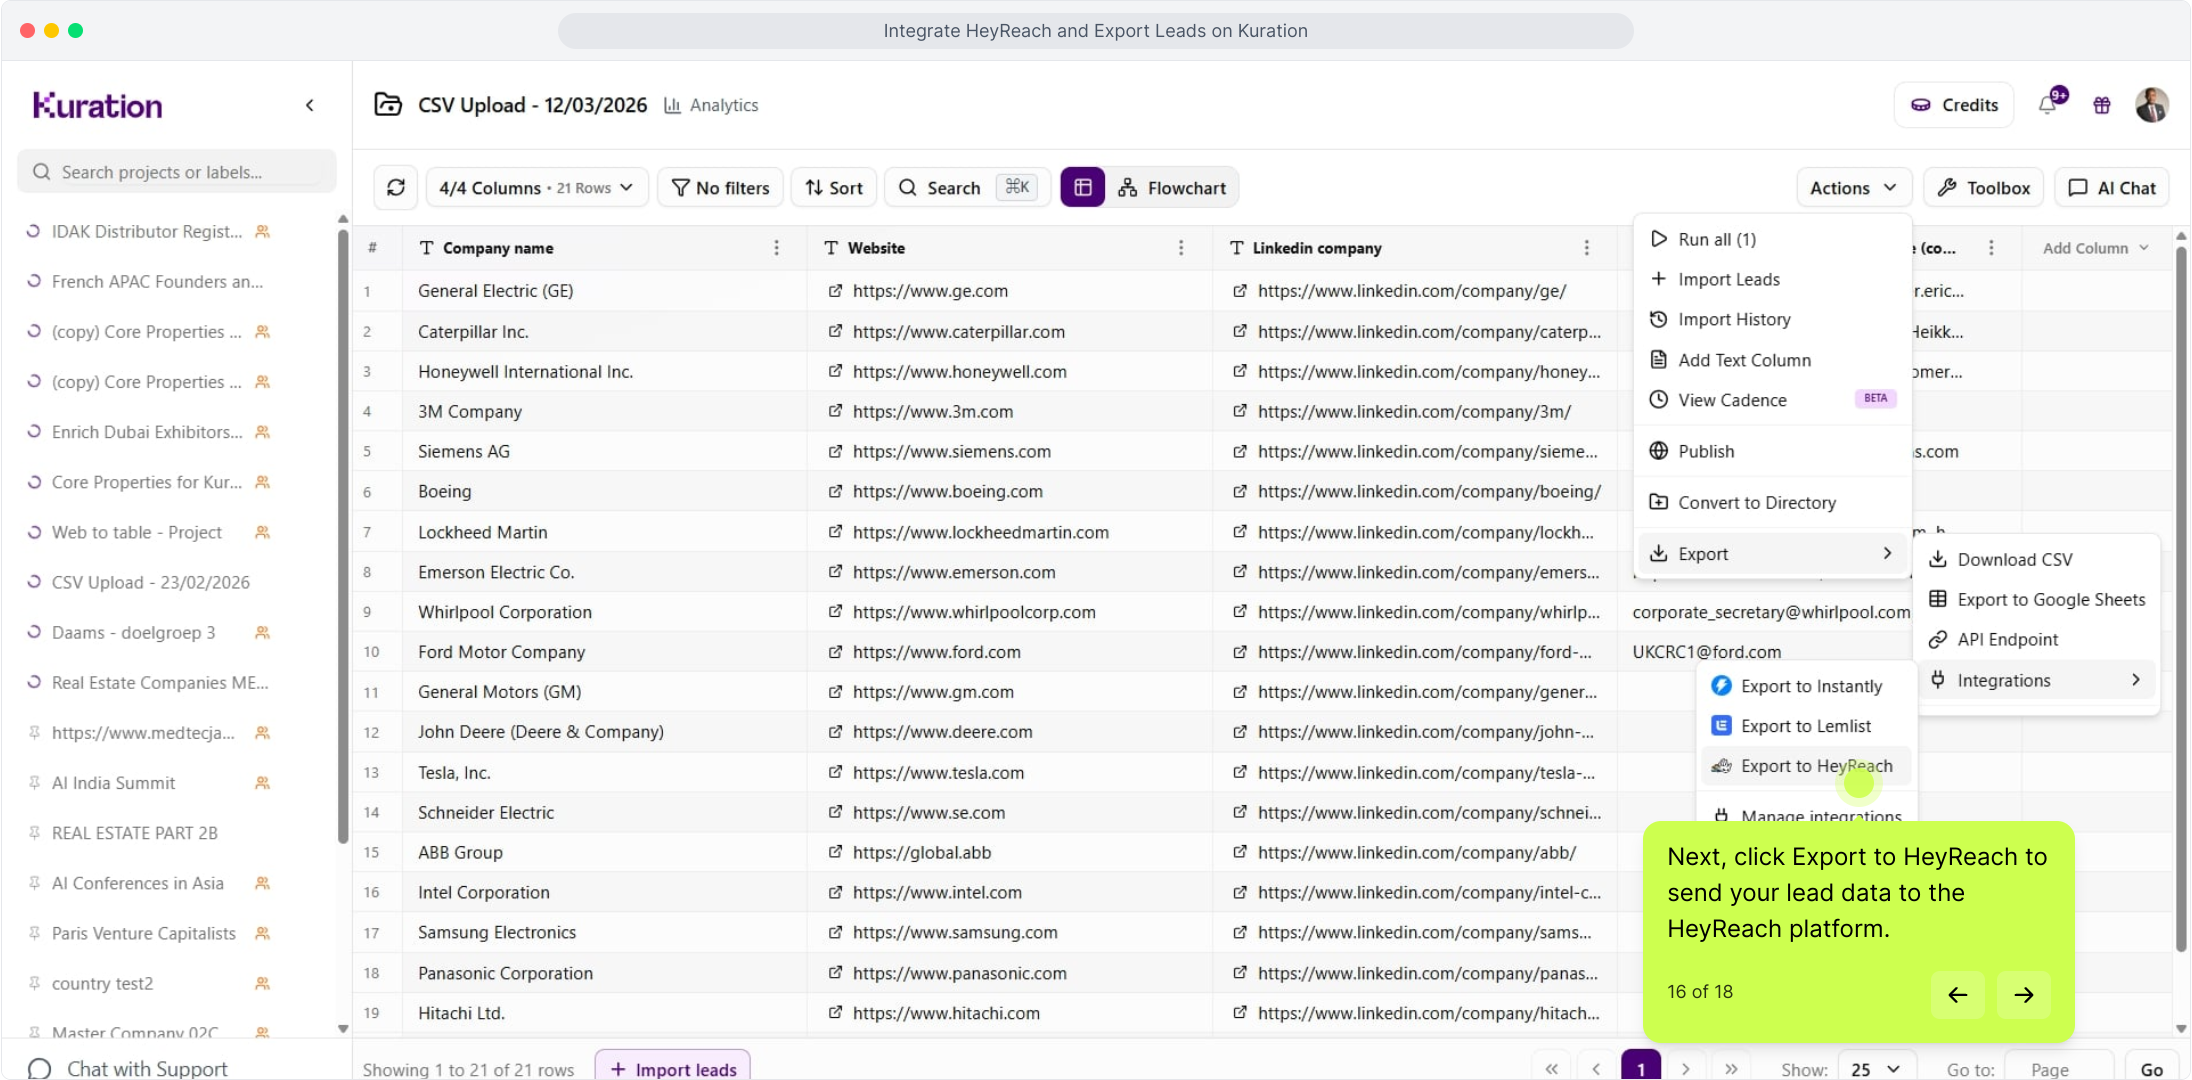
Task: Open the Toolbox button
Action: point(1984,187)
